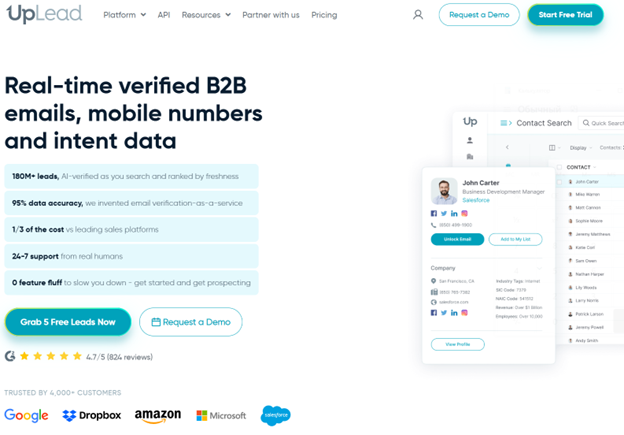
Task: Open the API navigation link
Action: (164, 15)
